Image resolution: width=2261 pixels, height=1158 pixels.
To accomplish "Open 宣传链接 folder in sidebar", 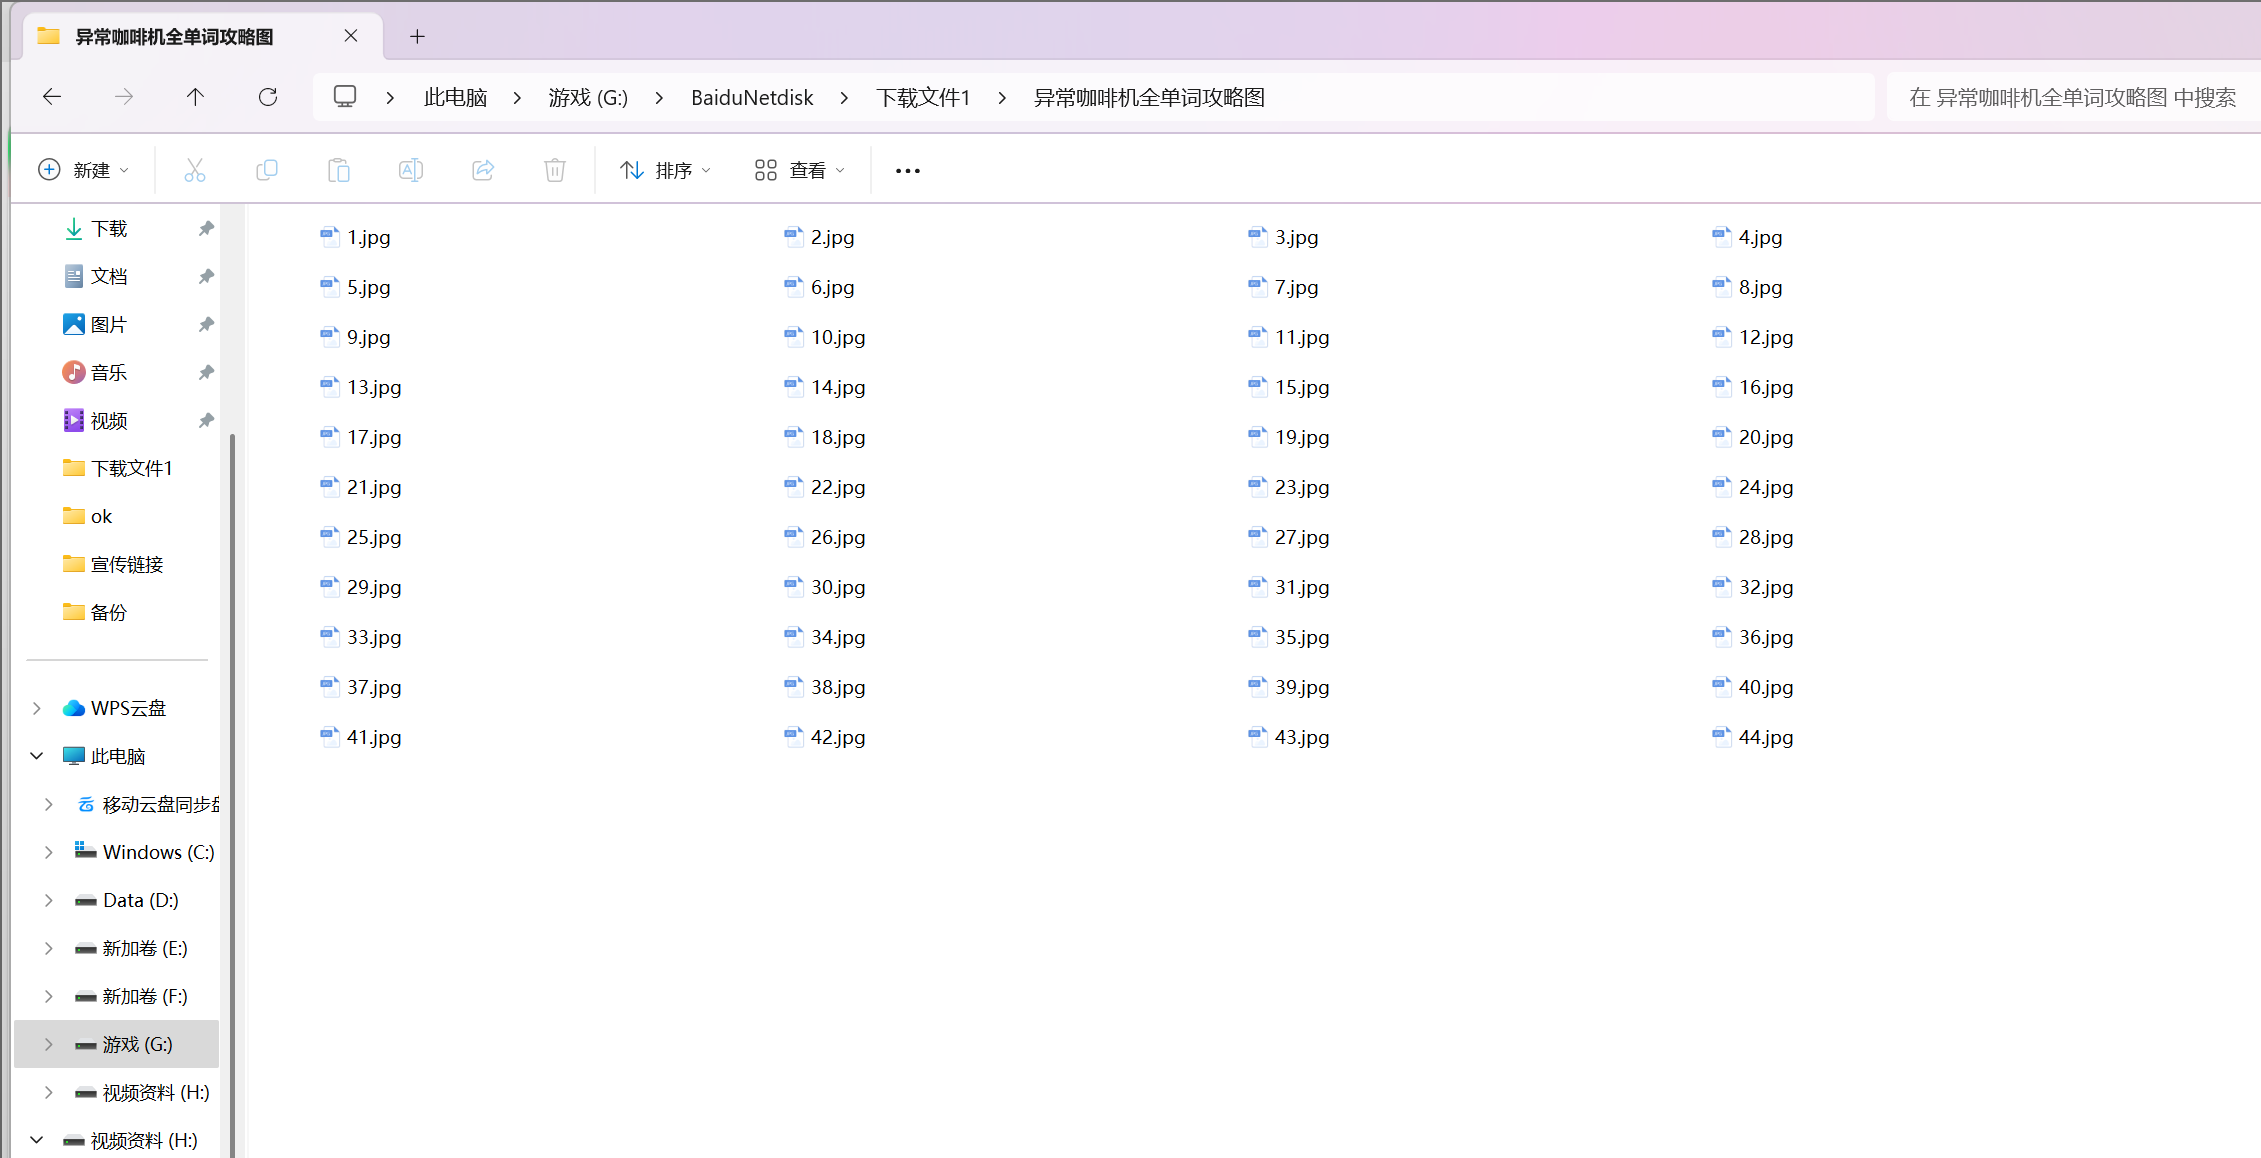I will [x=113, y=565].
